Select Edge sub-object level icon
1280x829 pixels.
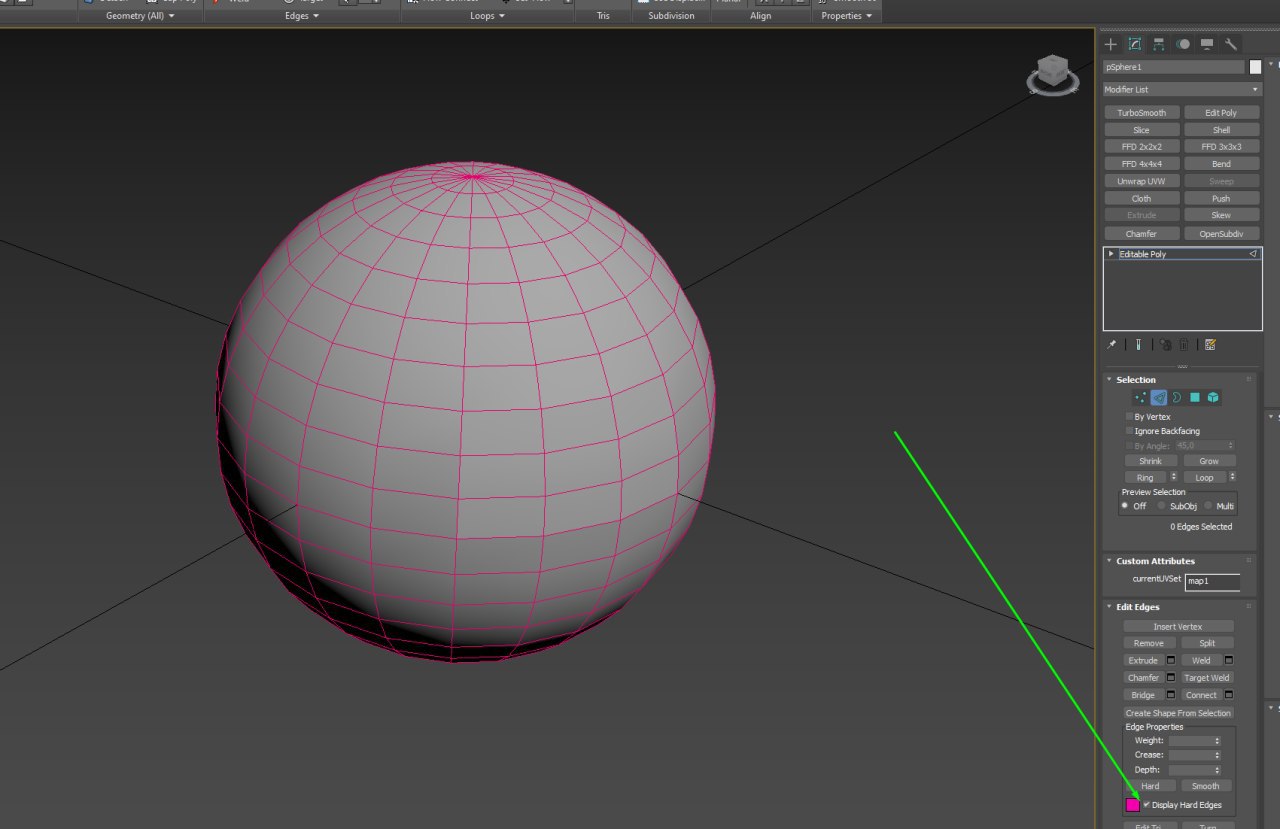pos(1159,397)
